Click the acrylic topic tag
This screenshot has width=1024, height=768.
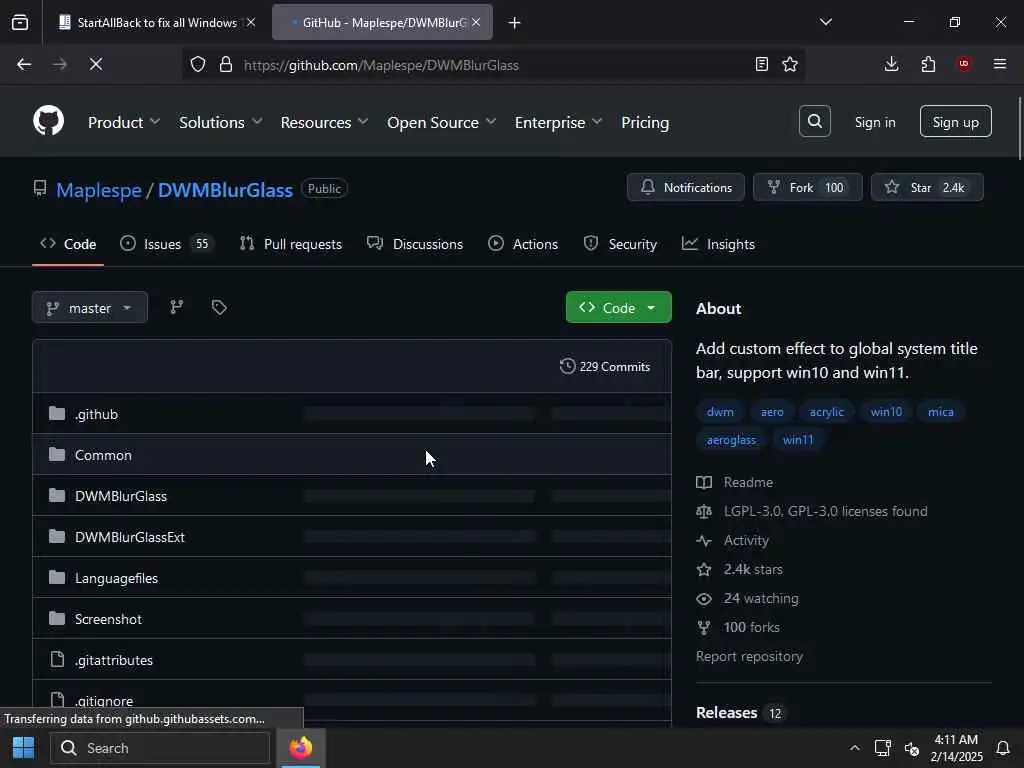(x=826, y=412)
